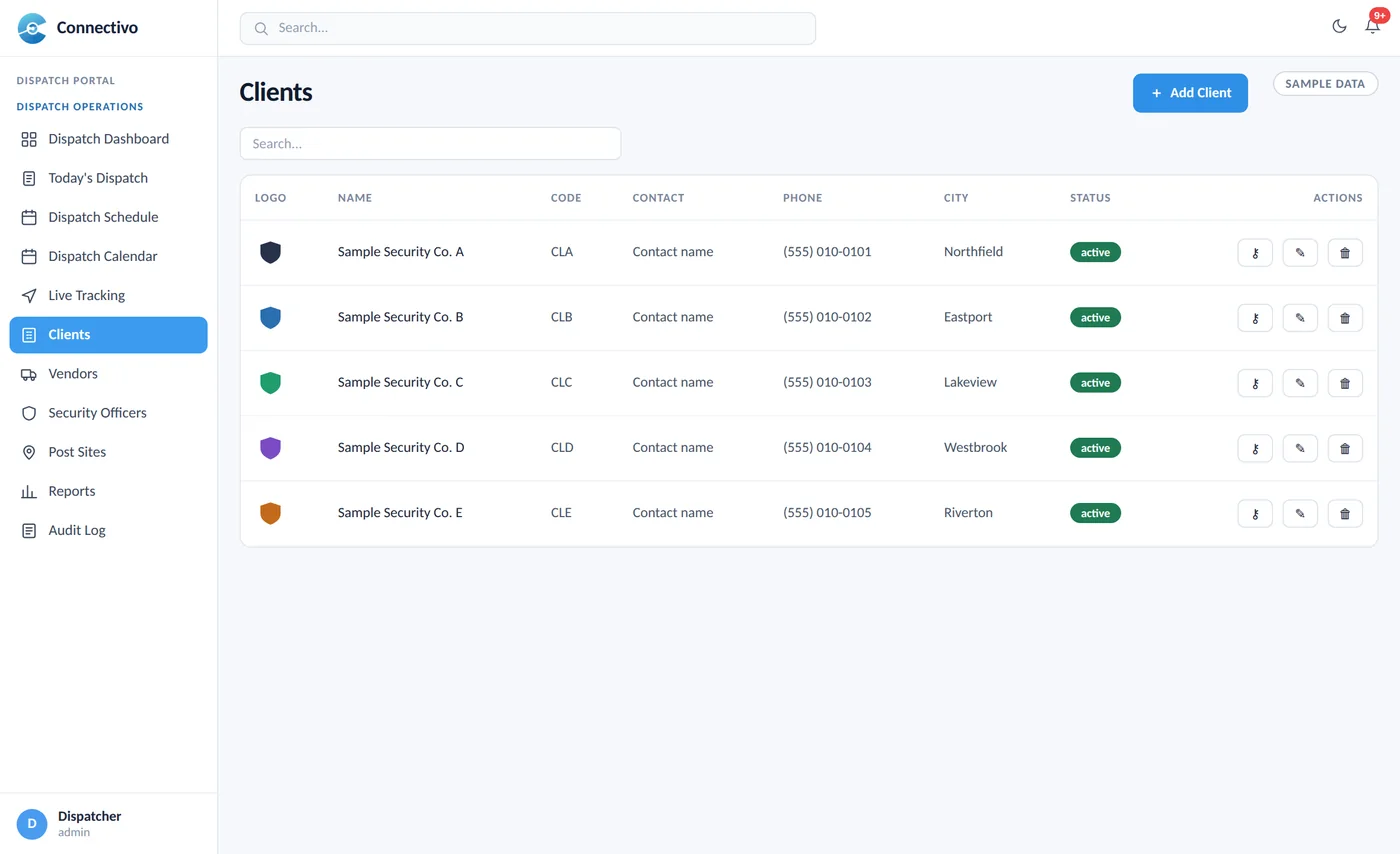Open Reports in sidebar
The width and height of the screenshot is (1400, 854).
click(108, 491)
